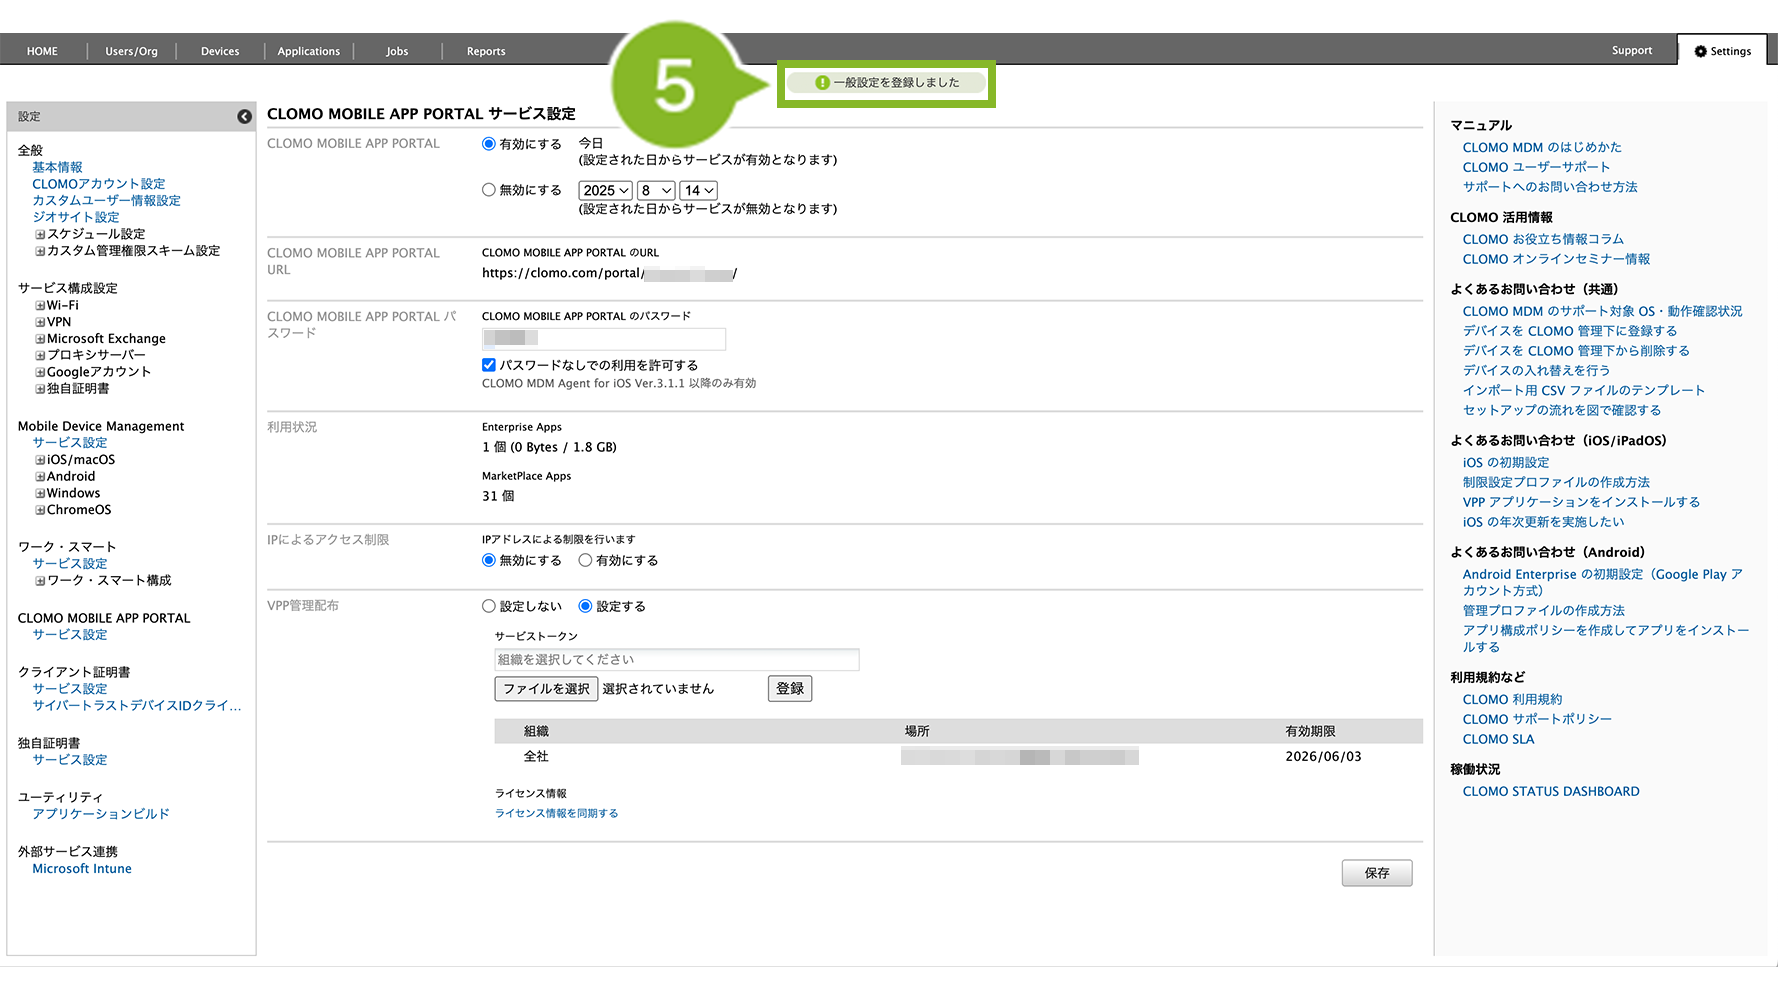This screenshot has width=1778, height=1000.
Task: Open the Applications menu
Action: point(308,51)
